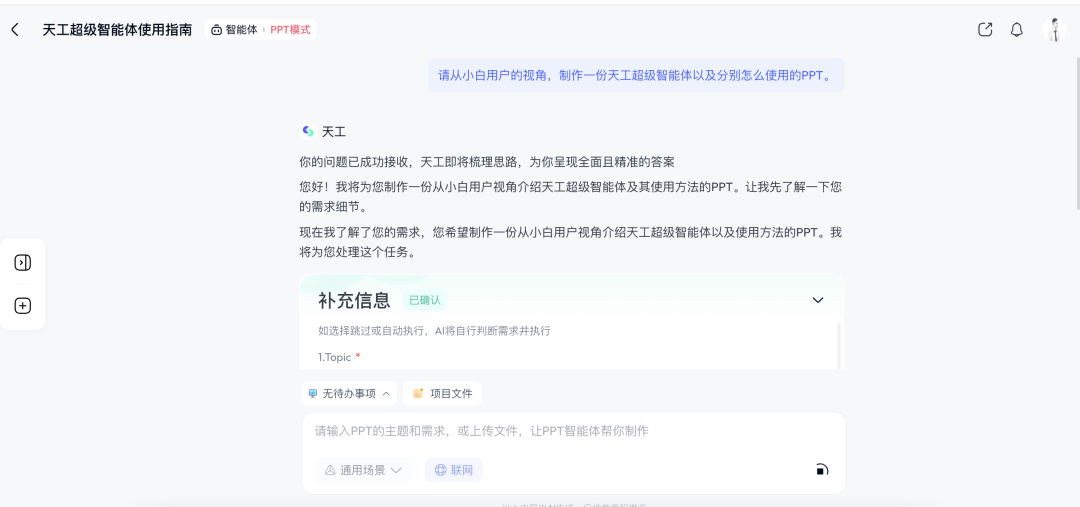
Task: Click the 补充信息 heading
Action: click(x=354, y=300)
